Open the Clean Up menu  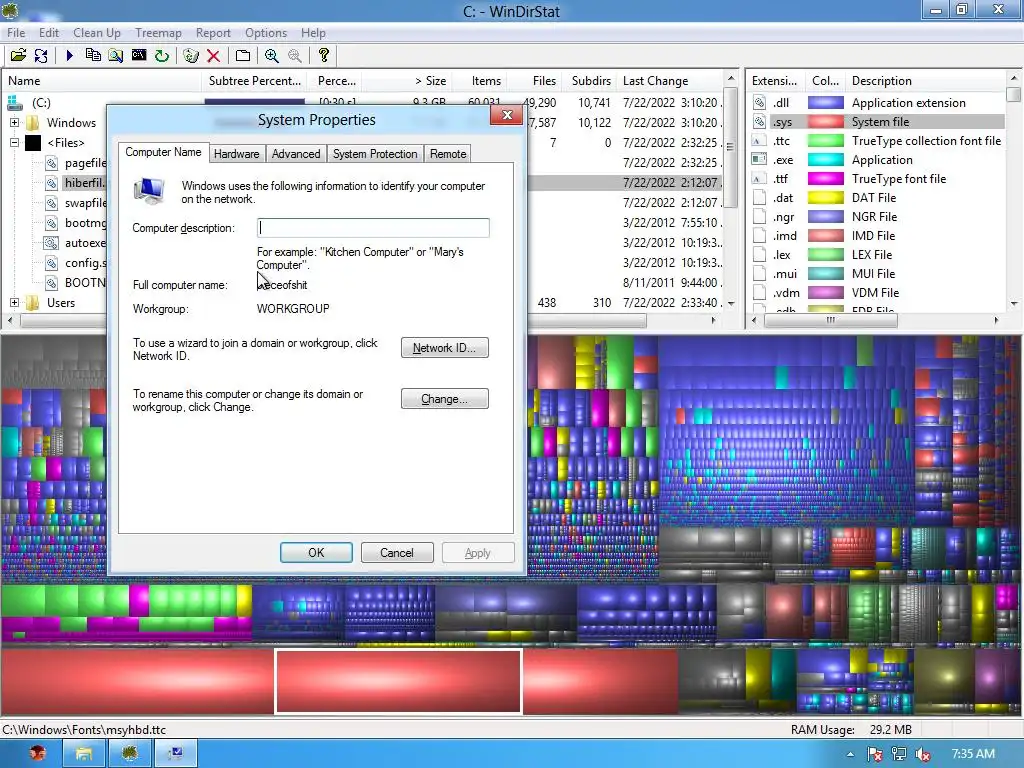(x=97, y=33)
